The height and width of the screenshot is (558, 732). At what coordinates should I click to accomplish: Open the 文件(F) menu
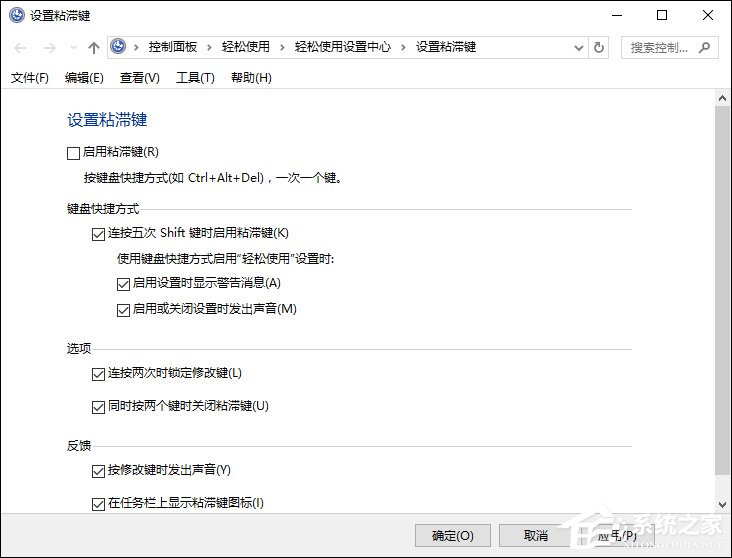30,78
